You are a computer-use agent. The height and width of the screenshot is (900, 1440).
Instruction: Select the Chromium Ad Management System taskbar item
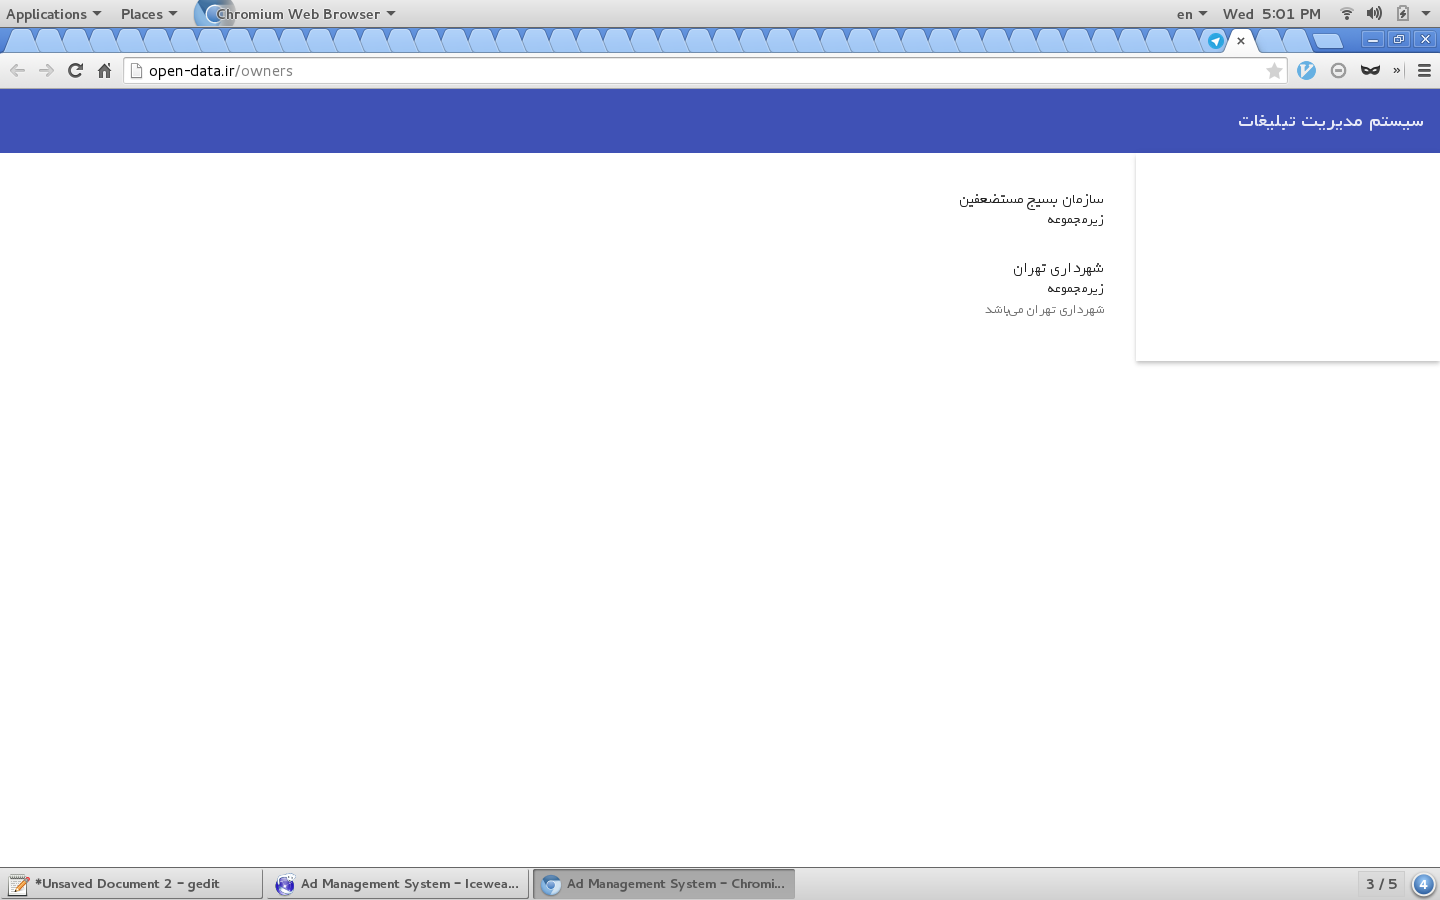pyautogui.click(x=664, y=884)
